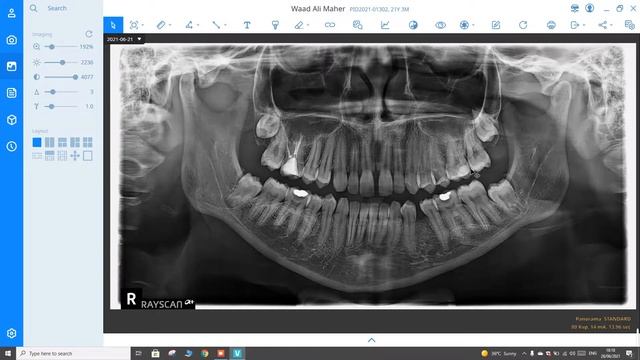
Task: Open the dental implant tool
Action: (275, 25)
